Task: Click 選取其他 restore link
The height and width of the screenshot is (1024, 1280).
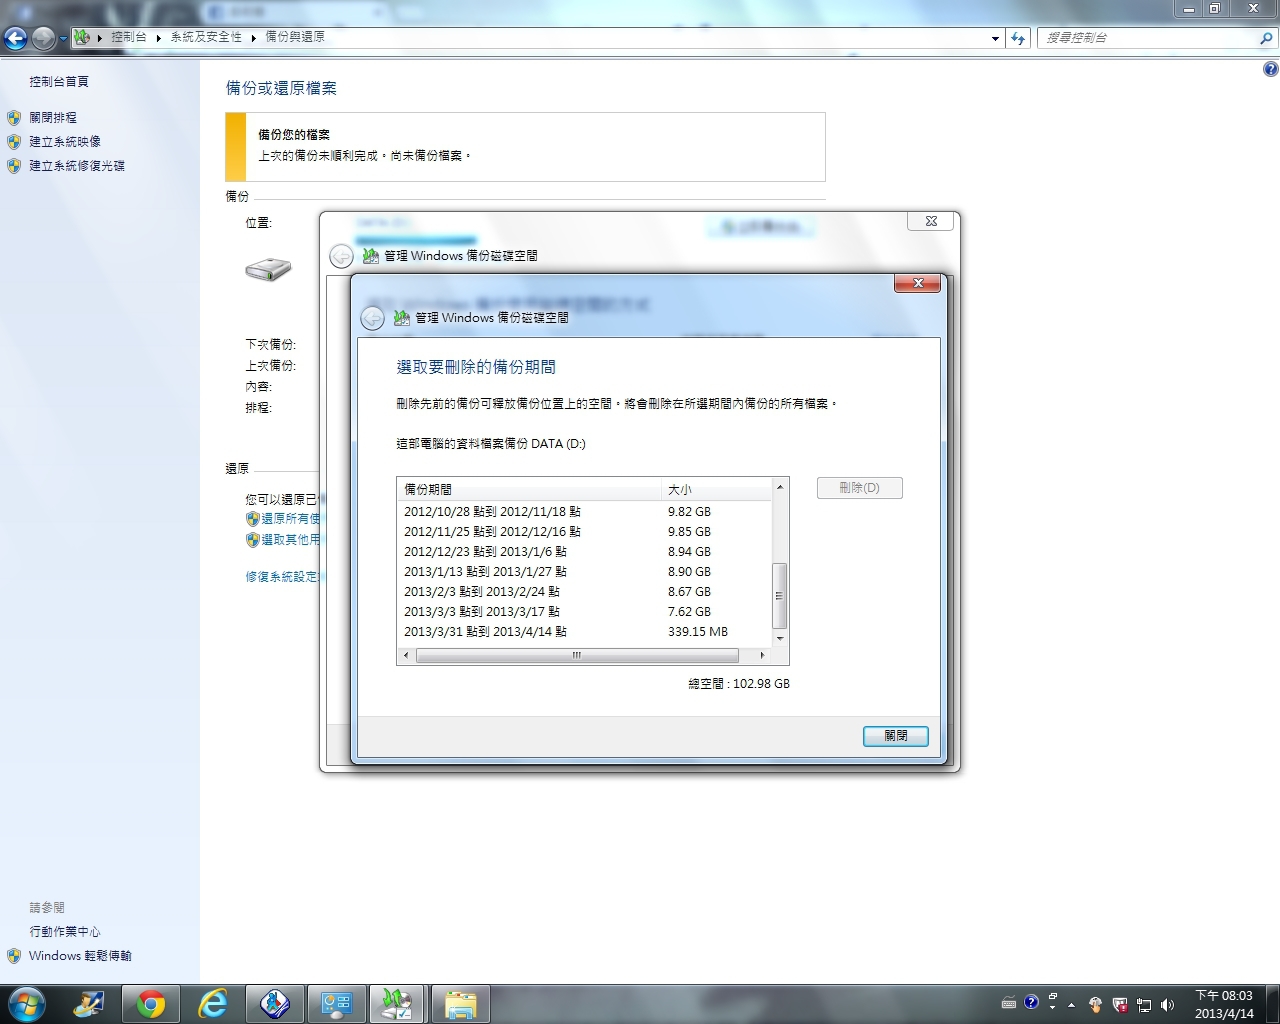Action: point(290,540)
